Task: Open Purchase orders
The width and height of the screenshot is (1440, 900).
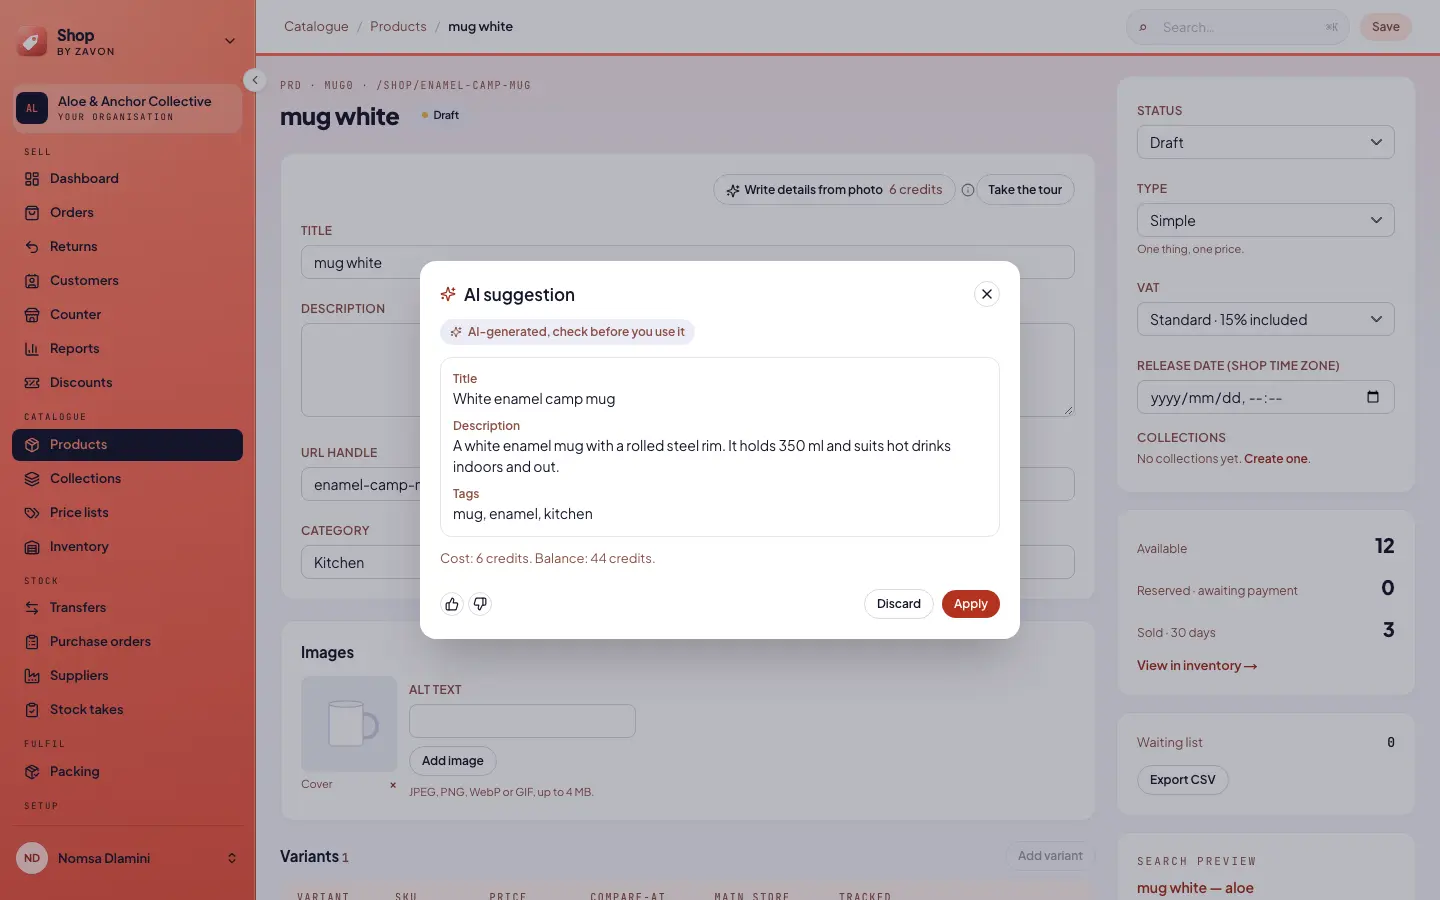Action: (127, 642)
